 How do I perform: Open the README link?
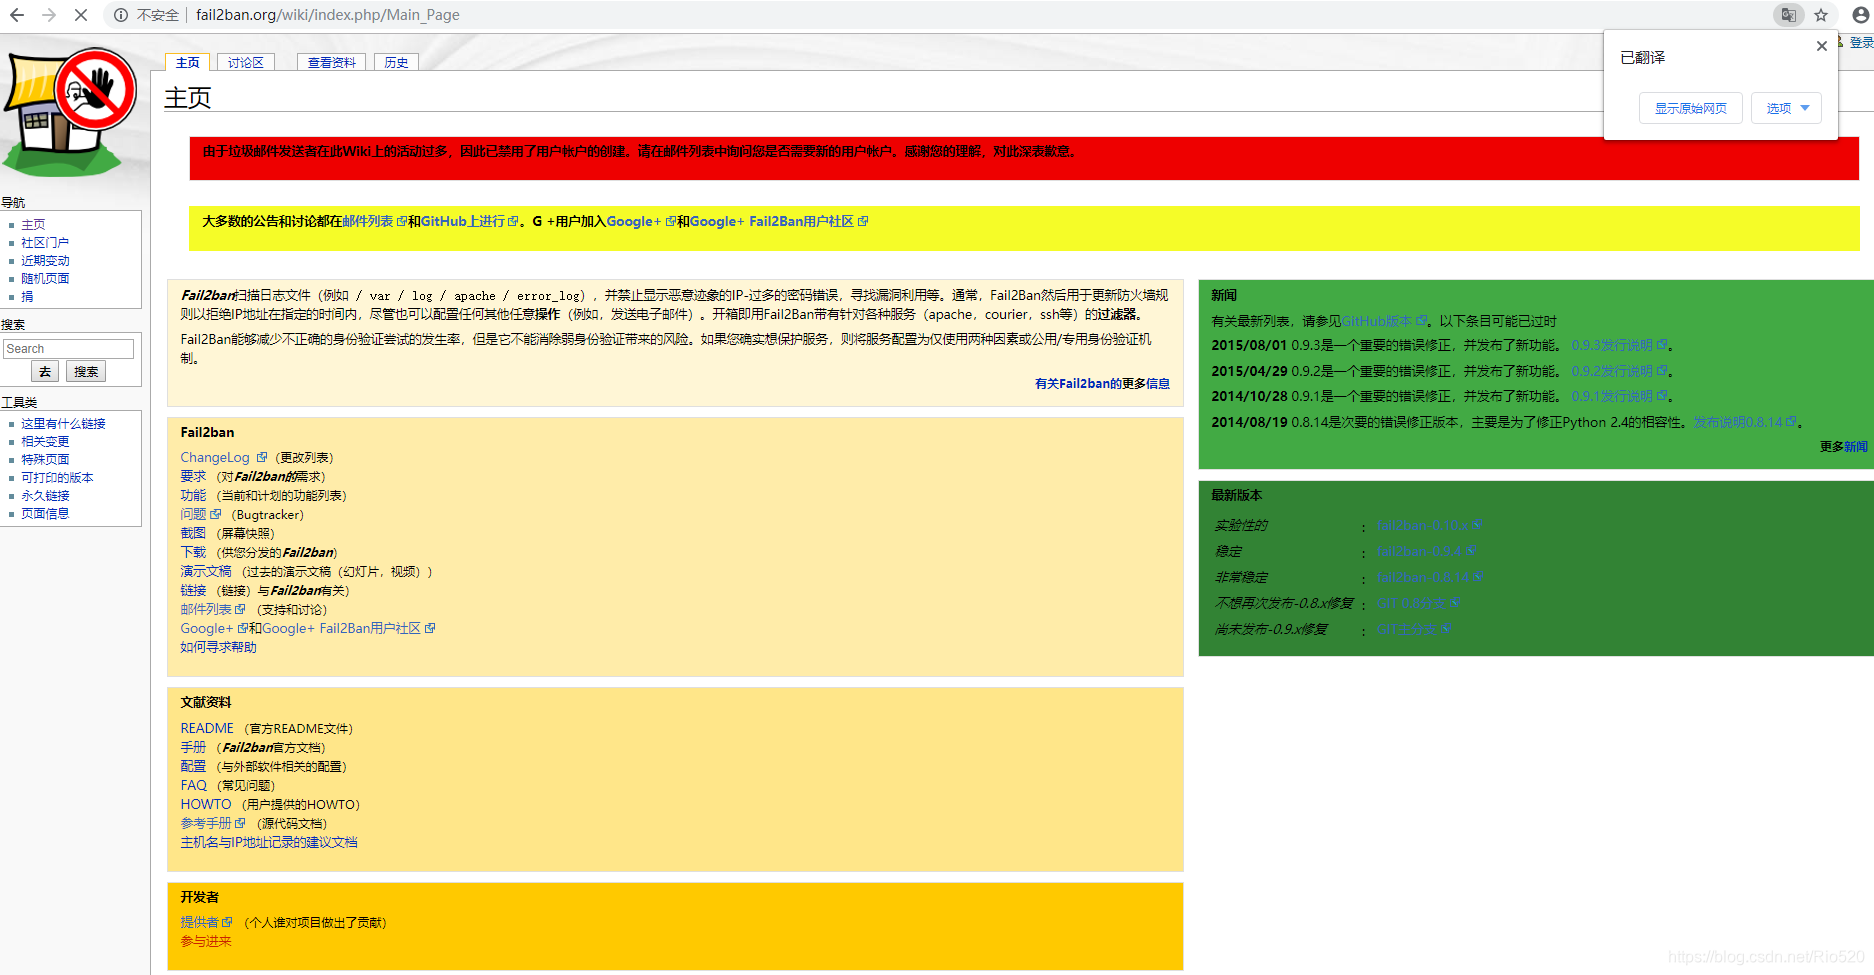[x=207, y=728]
